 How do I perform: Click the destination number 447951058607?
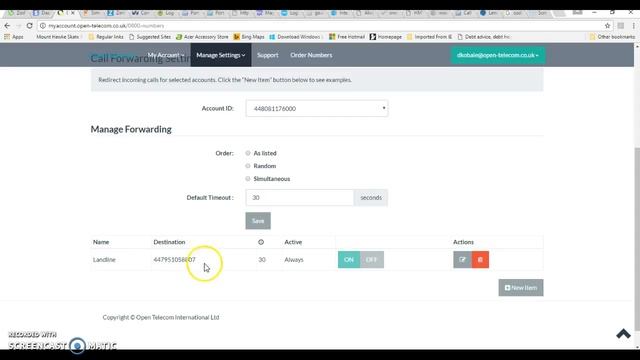pos(174,260)
